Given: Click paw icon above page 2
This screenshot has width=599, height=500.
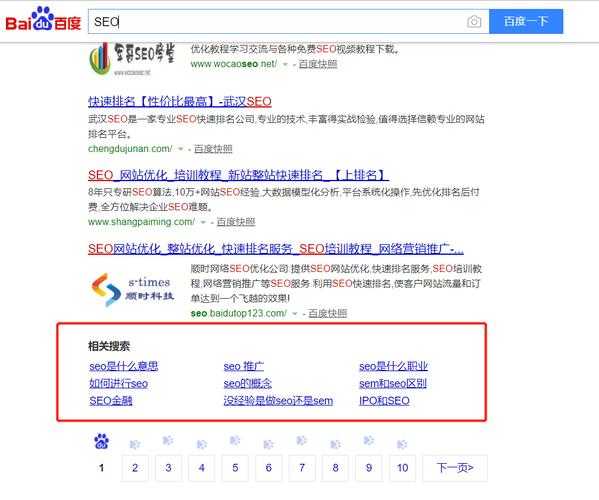Looking at the screenshot, I should click(134, 445).
